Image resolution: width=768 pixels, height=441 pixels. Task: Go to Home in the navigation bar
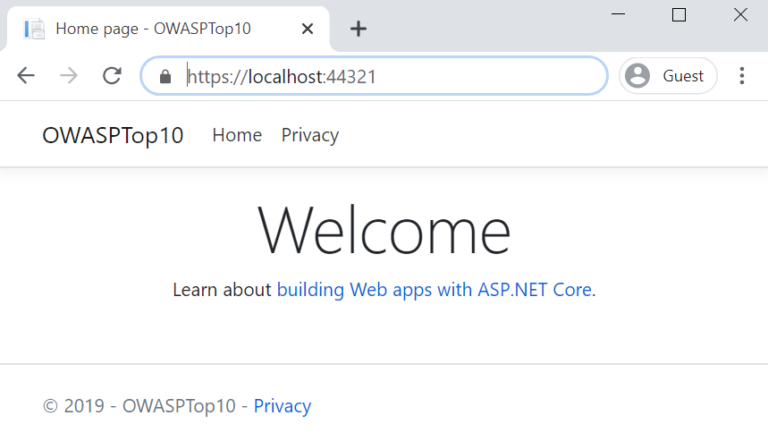pyautogui.click(x=237, y=135)
